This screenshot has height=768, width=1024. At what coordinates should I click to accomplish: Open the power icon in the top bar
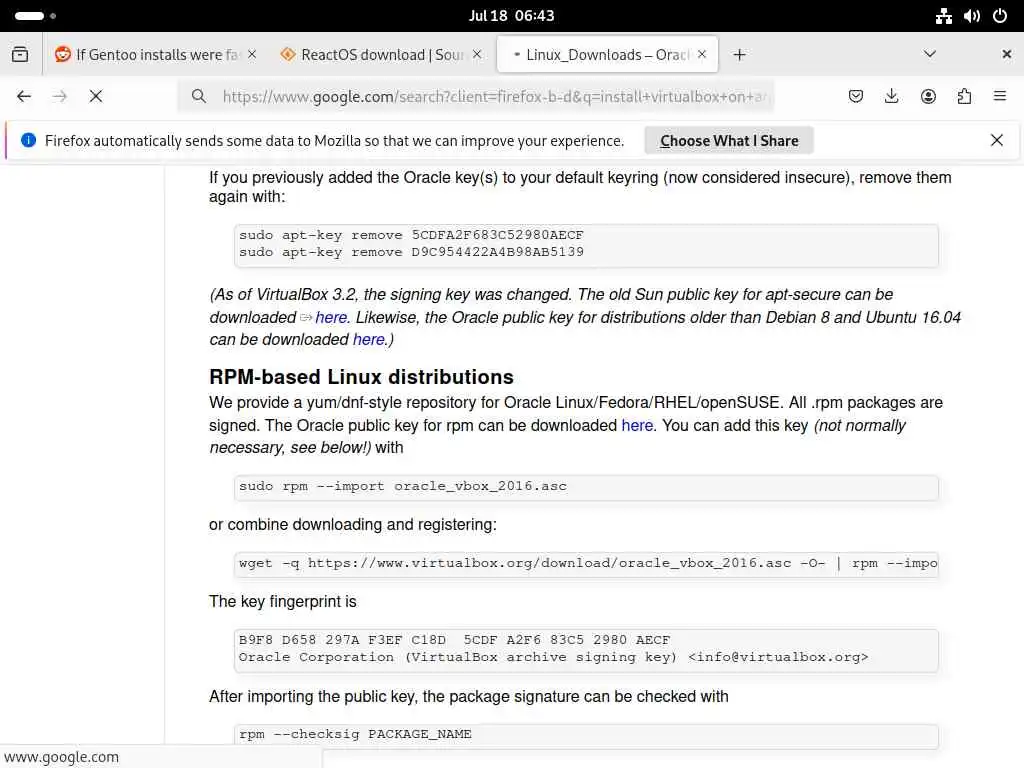coord(1000,16)
